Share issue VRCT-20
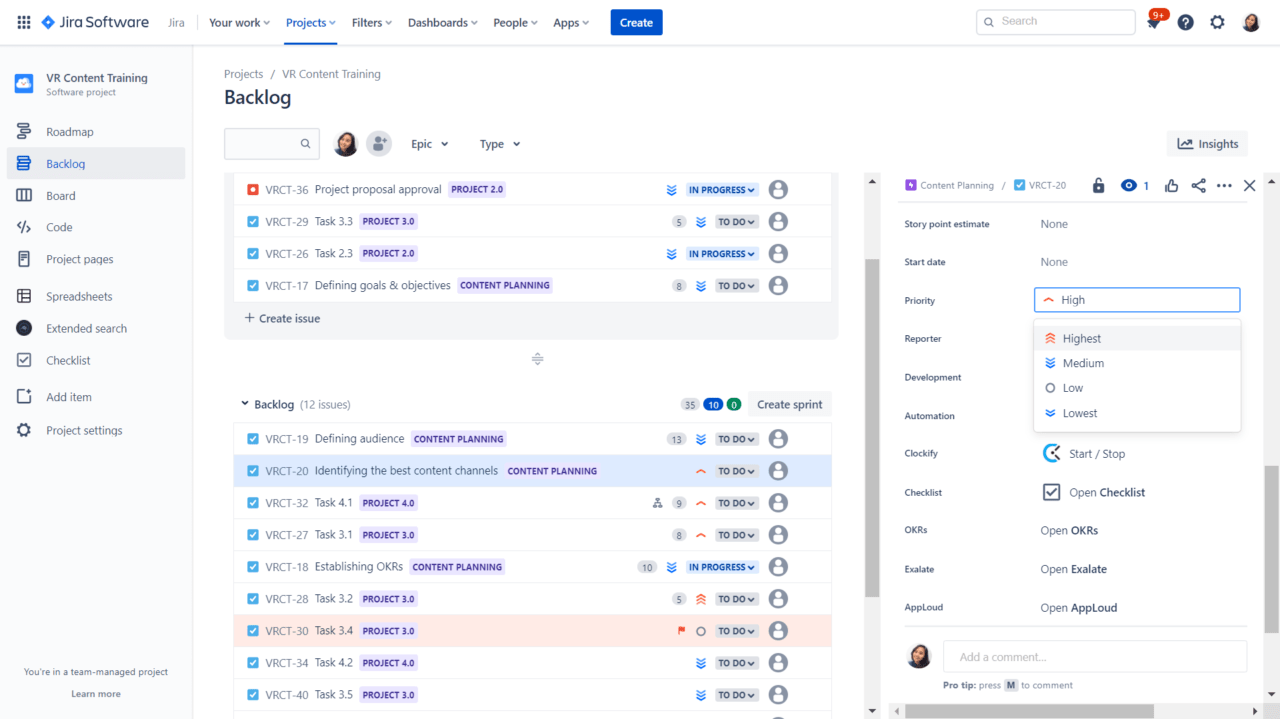Screen dimensions: 1280x719 (x=1198, y=185)
